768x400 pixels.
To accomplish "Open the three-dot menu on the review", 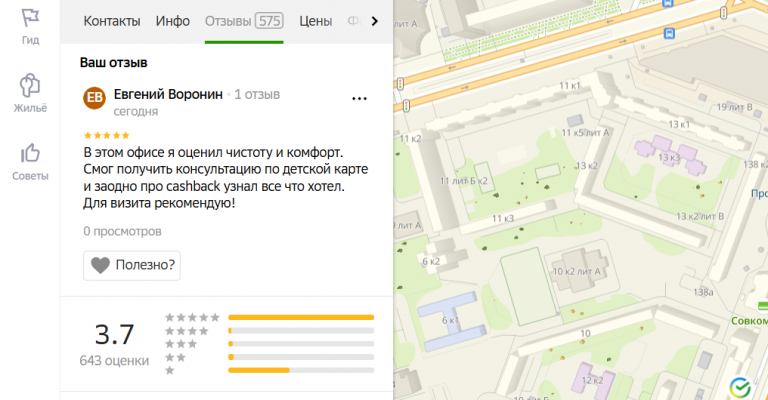I will [x=360, y=99].
